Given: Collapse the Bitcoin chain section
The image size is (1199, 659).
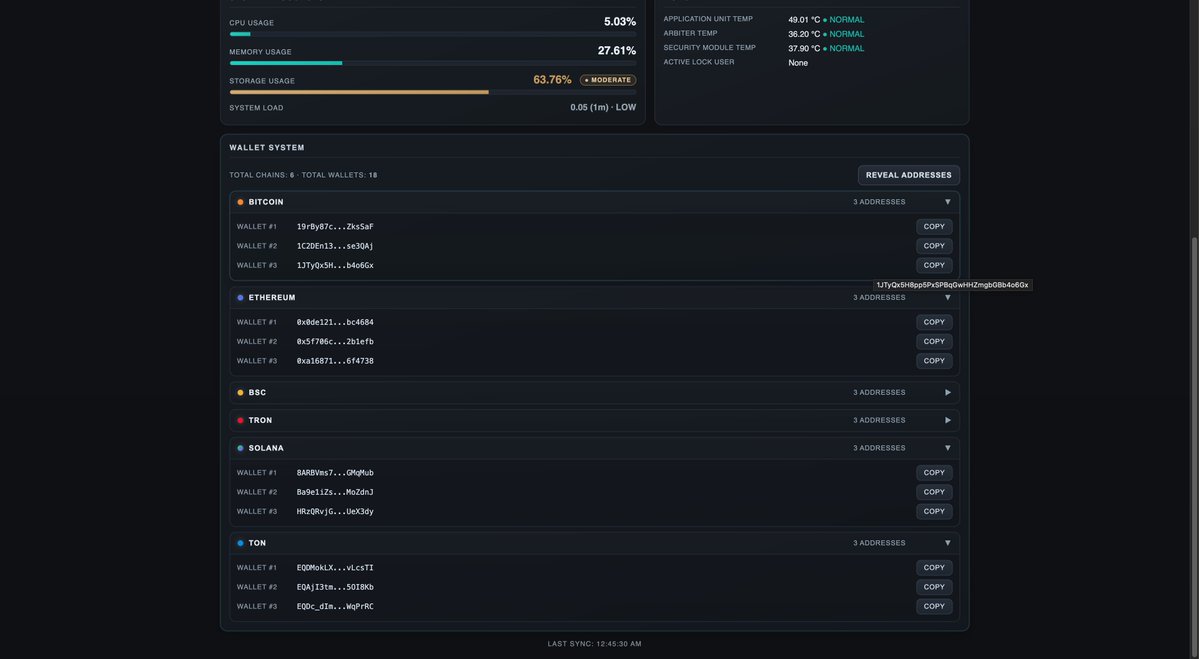Looking at the screenshot, I should (x=947, y=202).
